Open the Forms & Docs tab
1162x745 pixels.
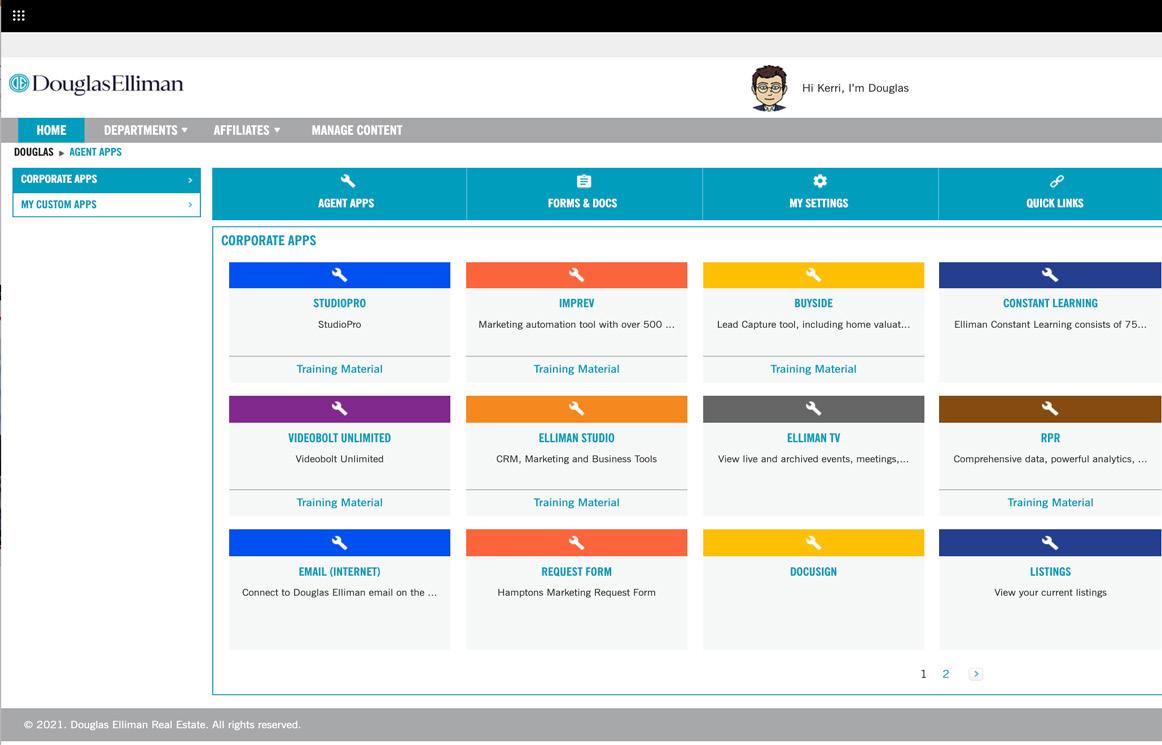click(584, 193)
